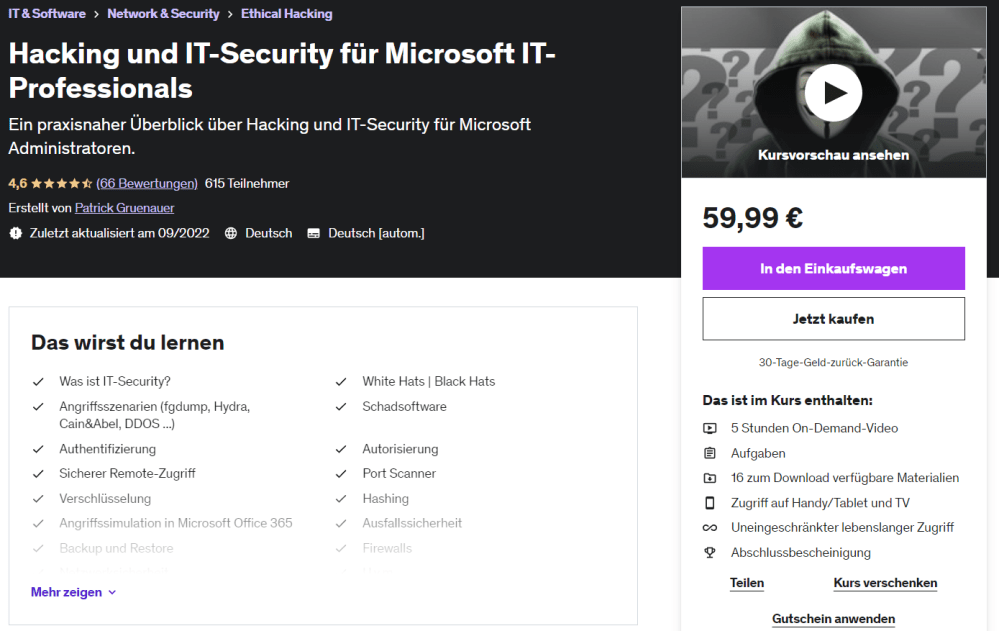
Task: Click the last-updated badge icon
Action: [x=15, y=233]
